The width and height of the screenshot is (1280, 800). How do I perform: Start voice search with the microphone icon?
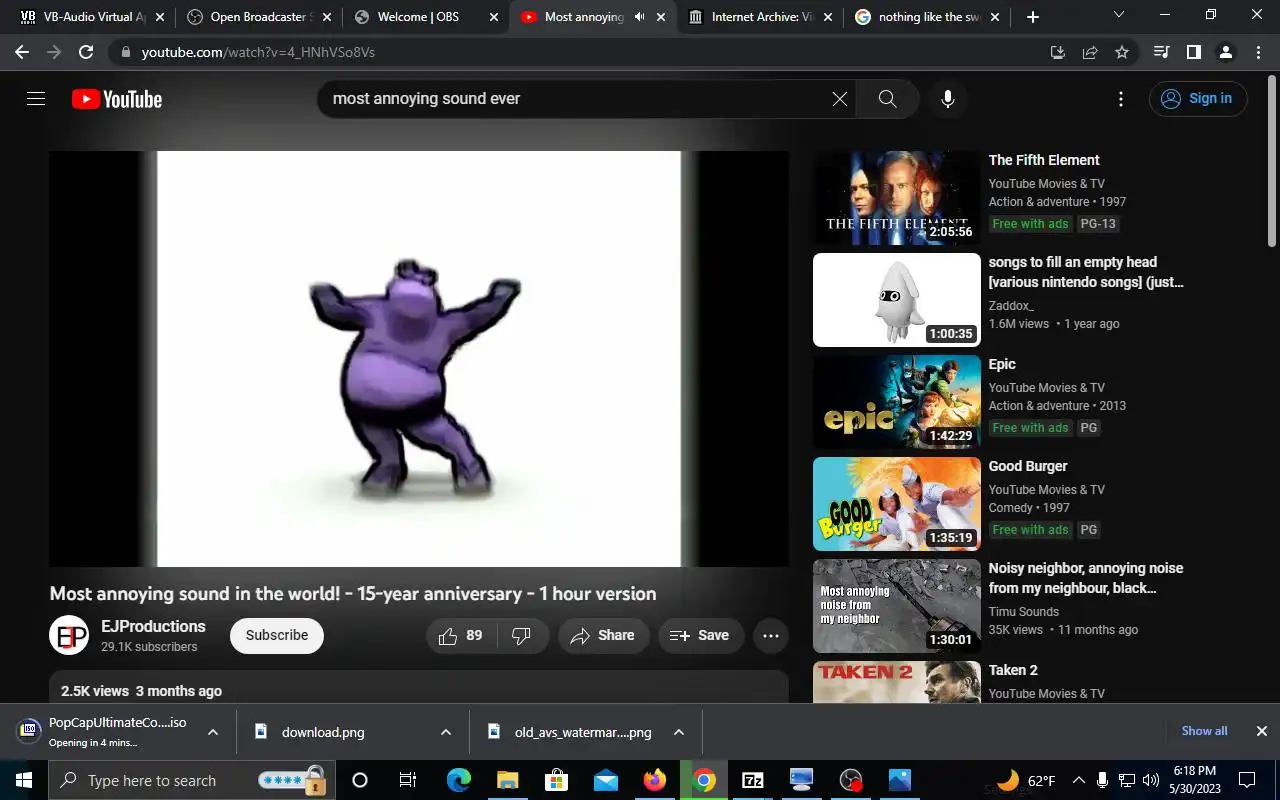click(948, 98)
